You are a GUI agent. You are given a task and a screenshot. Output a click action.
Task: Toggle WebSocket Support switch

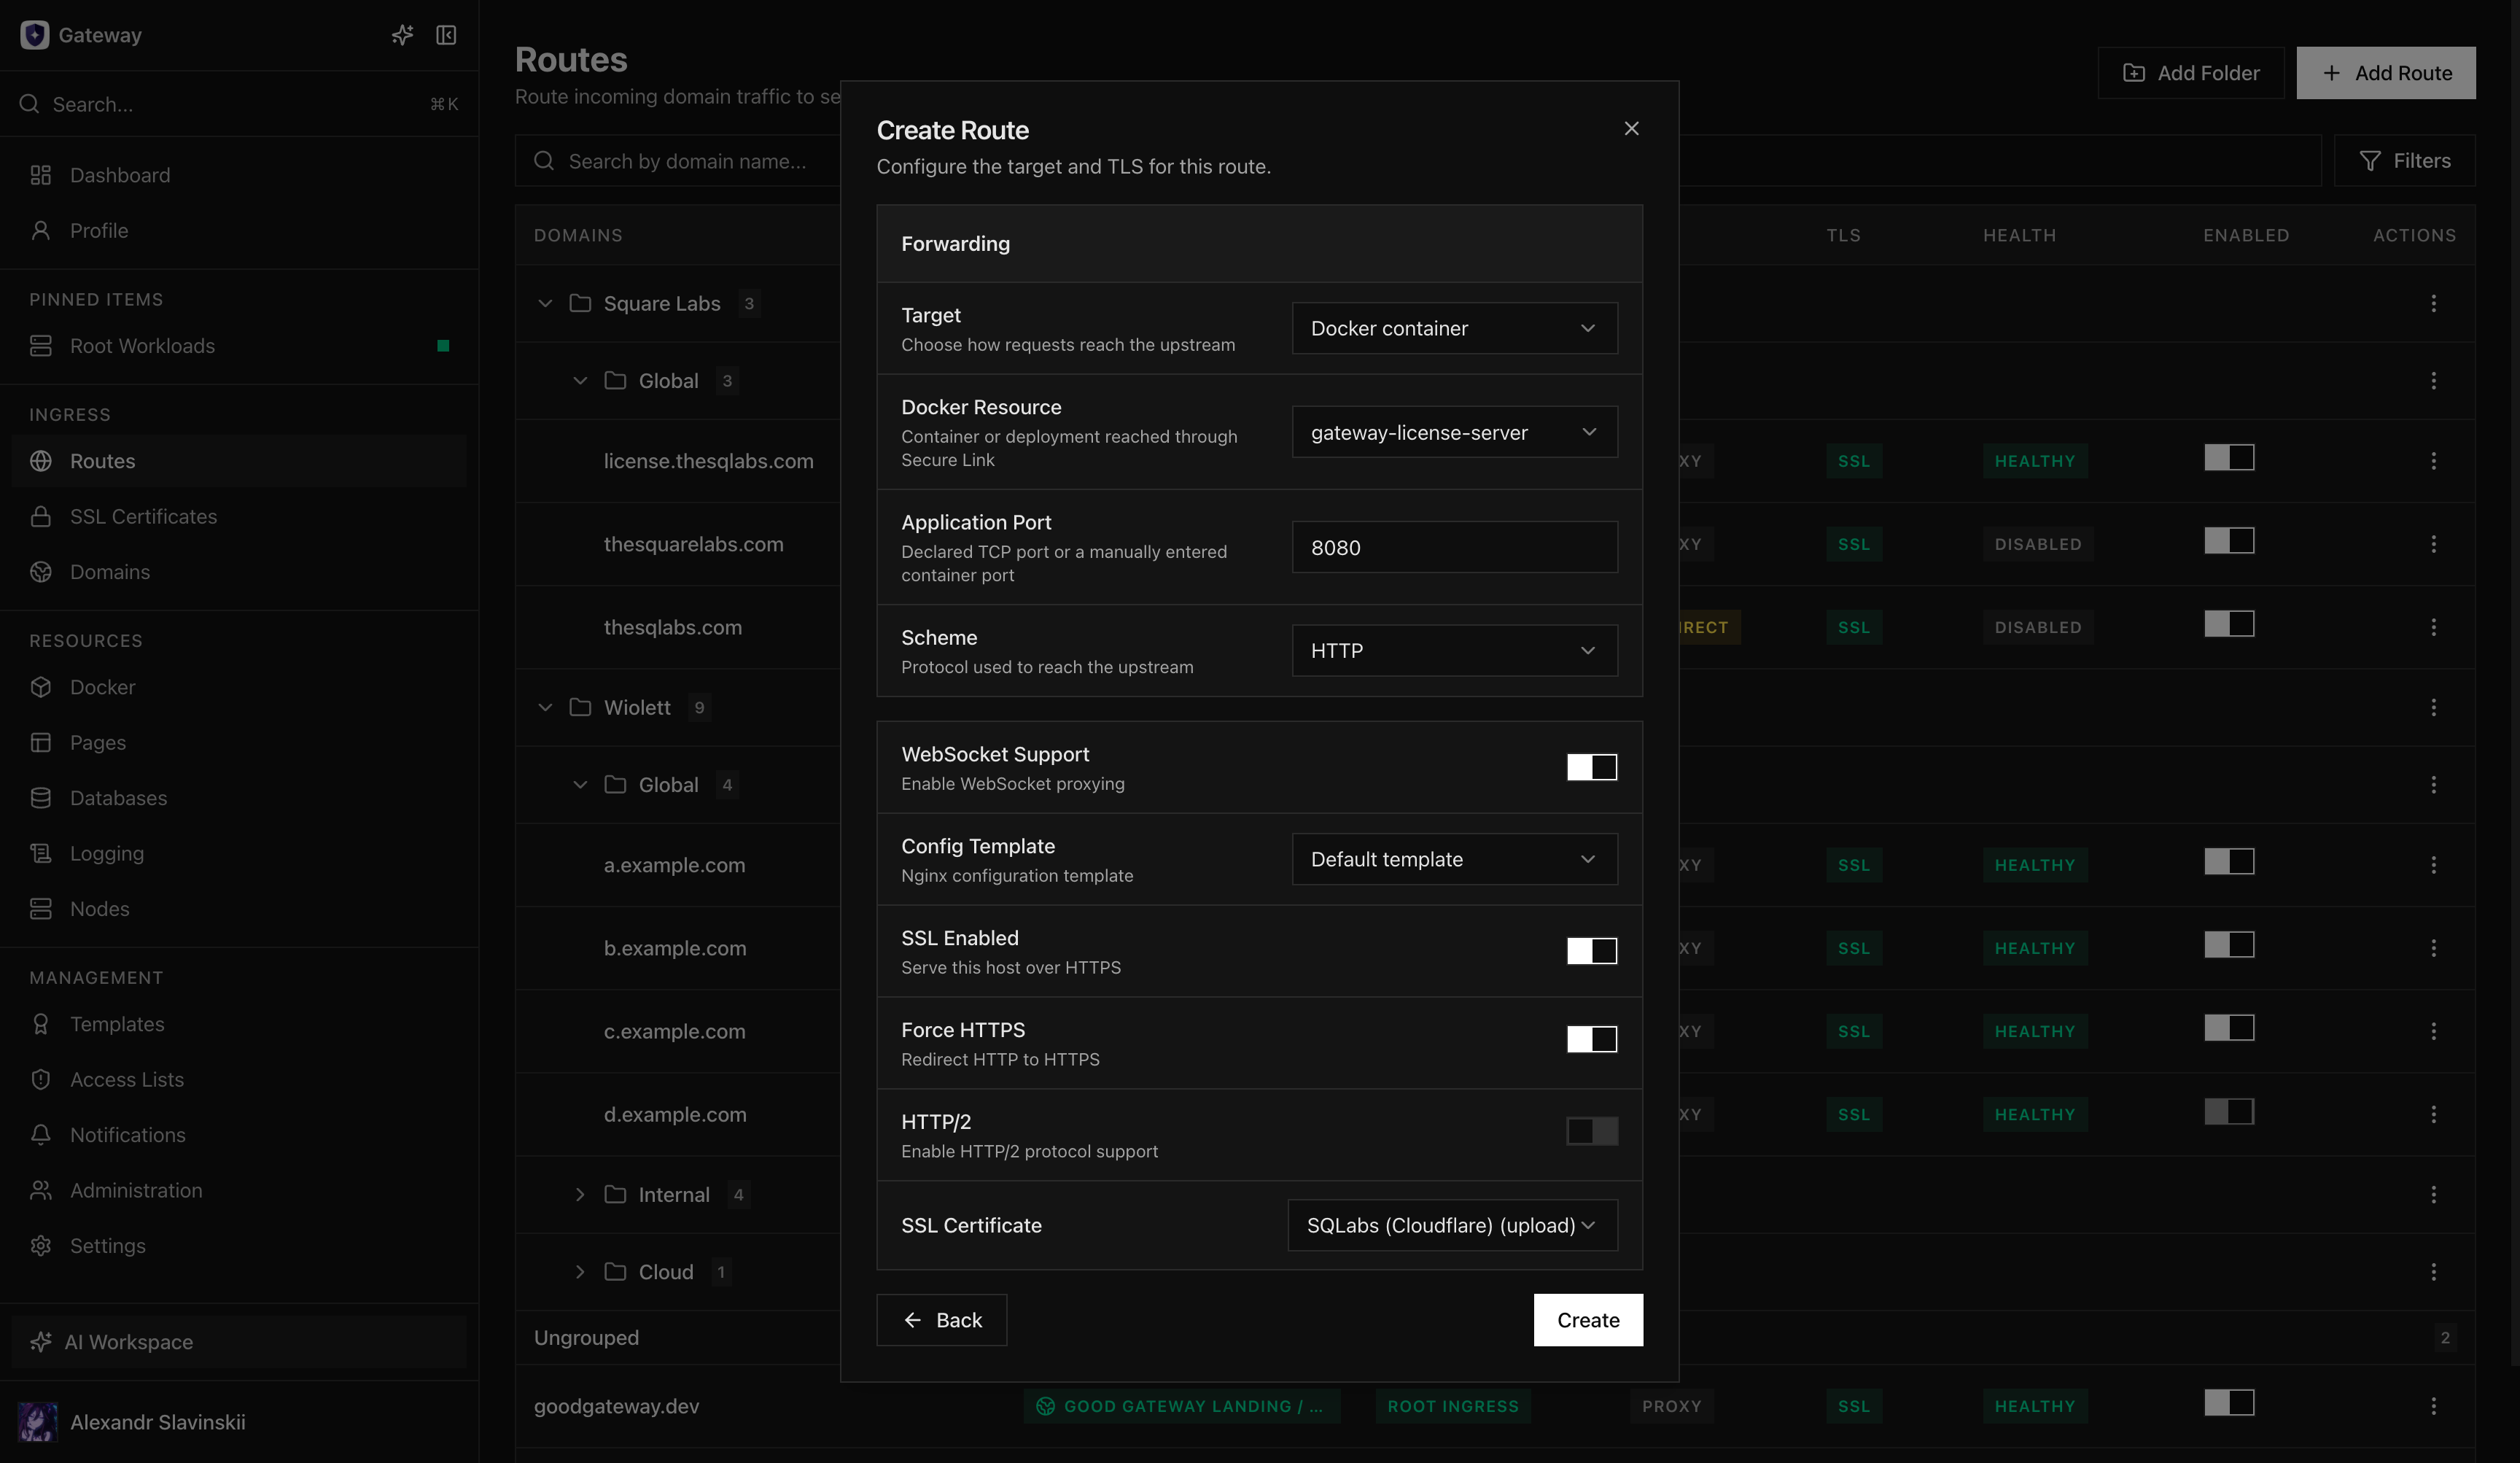tap(1591, 767)
